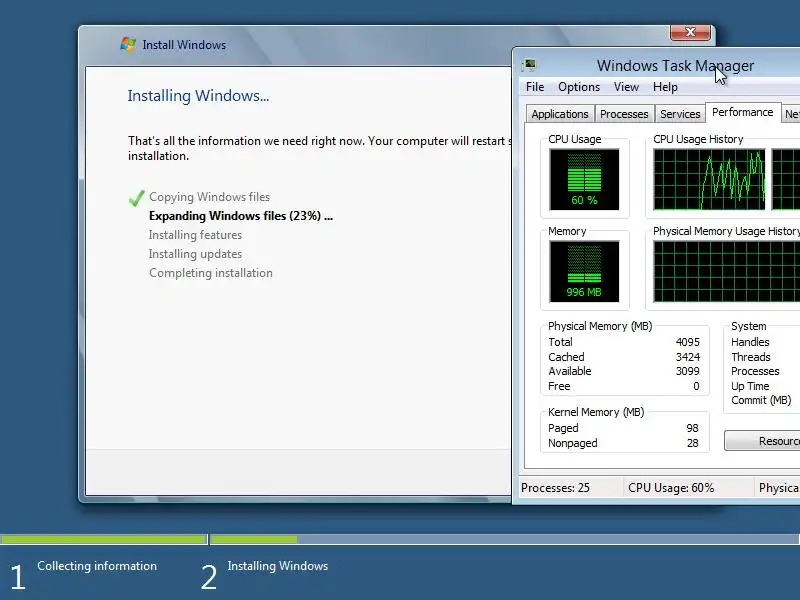Click the Kernel Memory Paged value 98

[x=692, y=428]
